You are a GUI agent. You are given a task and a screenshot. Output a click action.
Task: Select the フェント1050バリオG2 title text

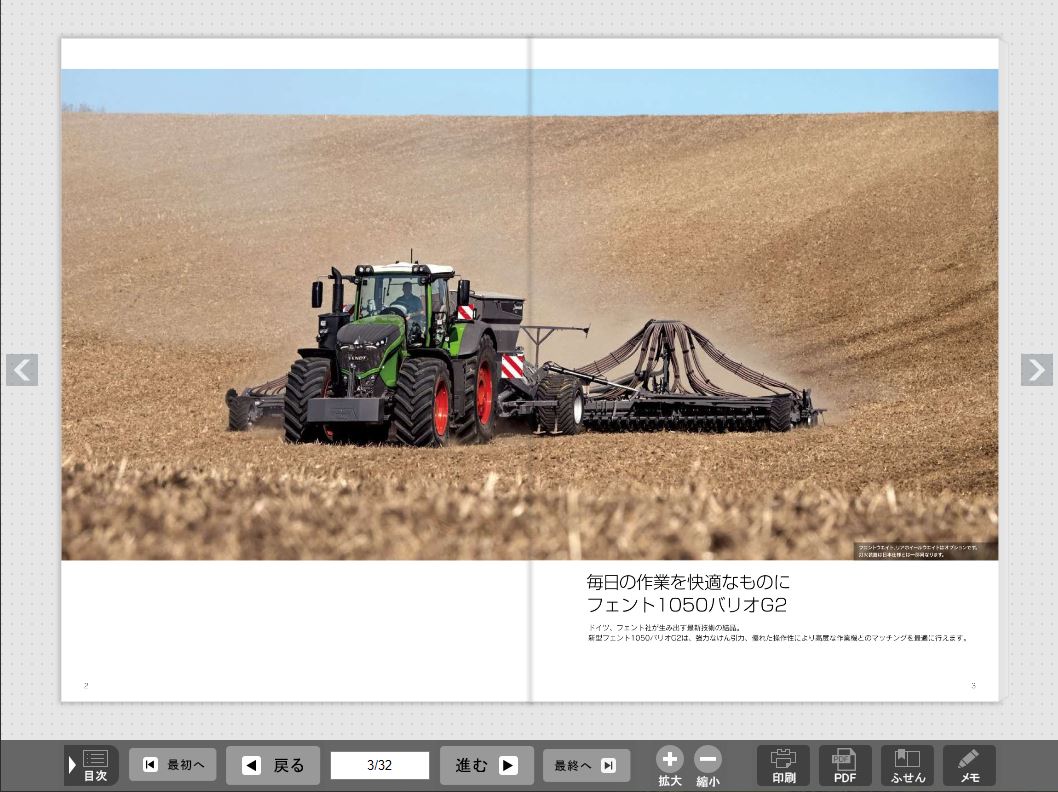coord(687,604)
